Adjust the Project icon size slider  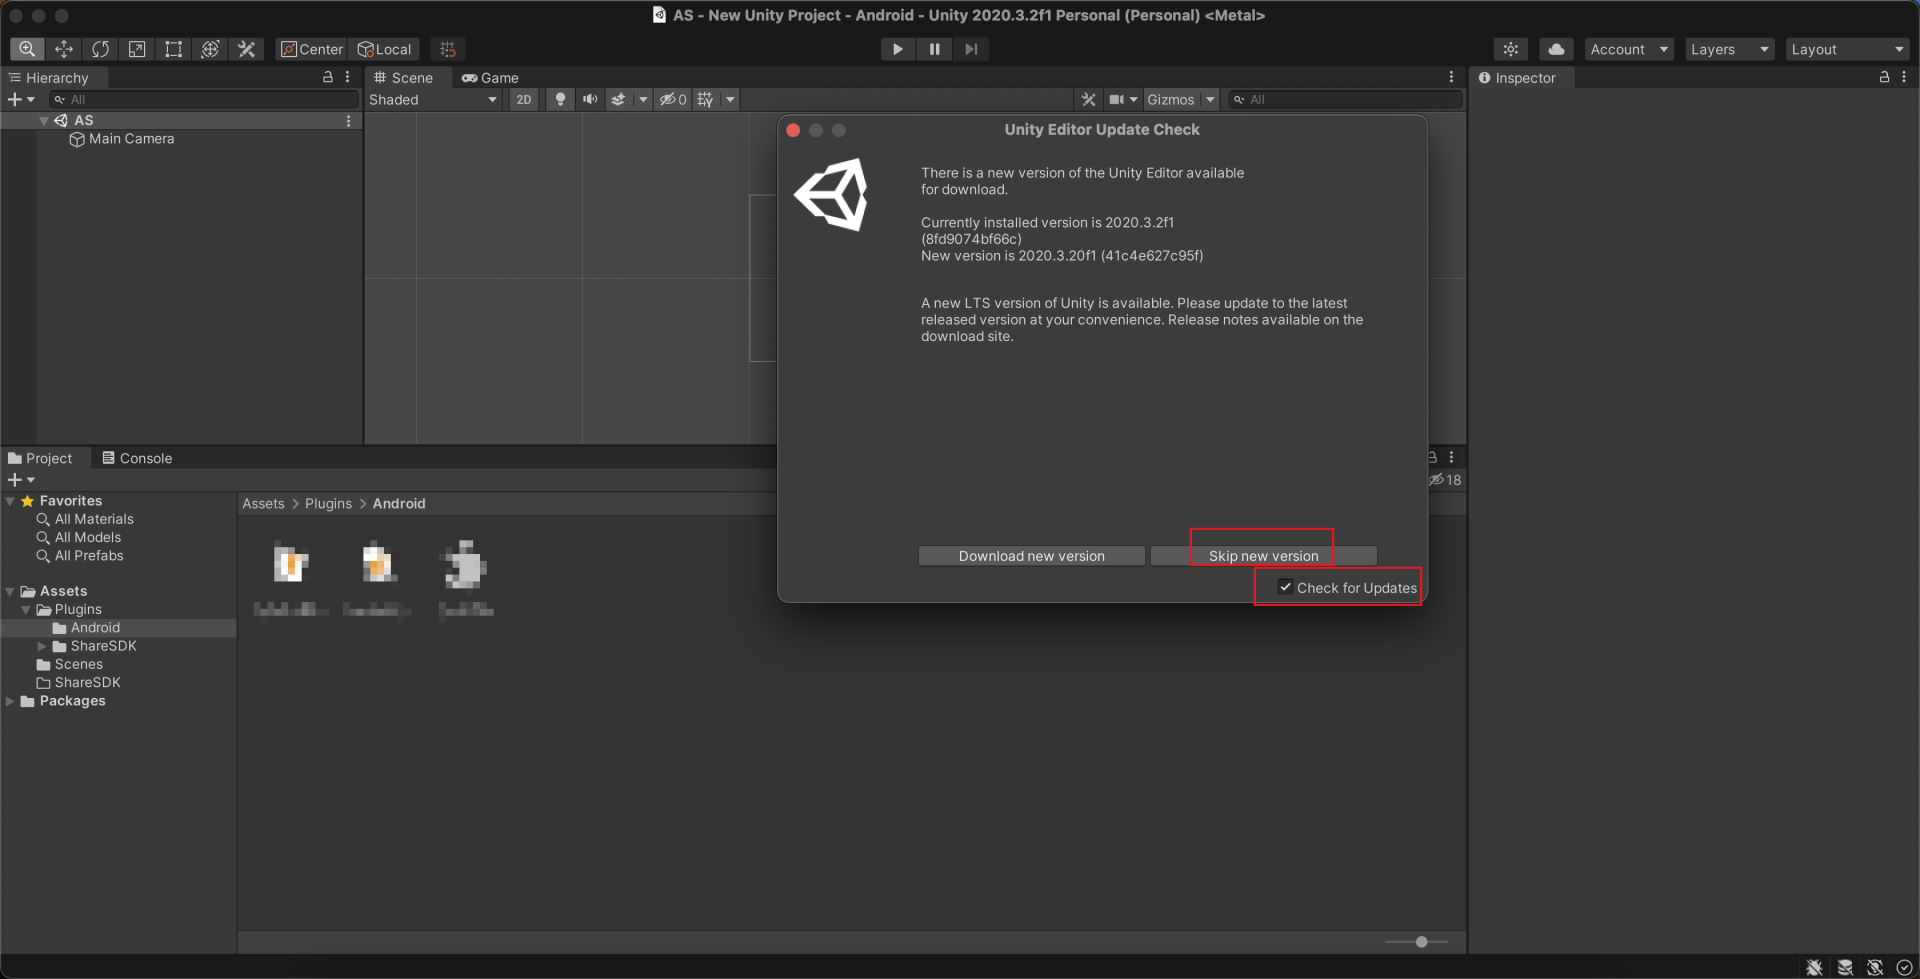point(1417,942)
